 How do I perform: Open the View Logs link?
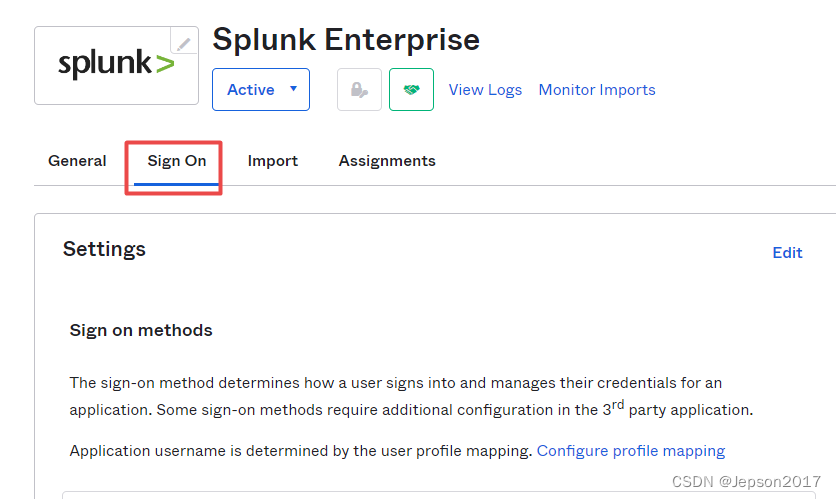[x=485, y=90]
